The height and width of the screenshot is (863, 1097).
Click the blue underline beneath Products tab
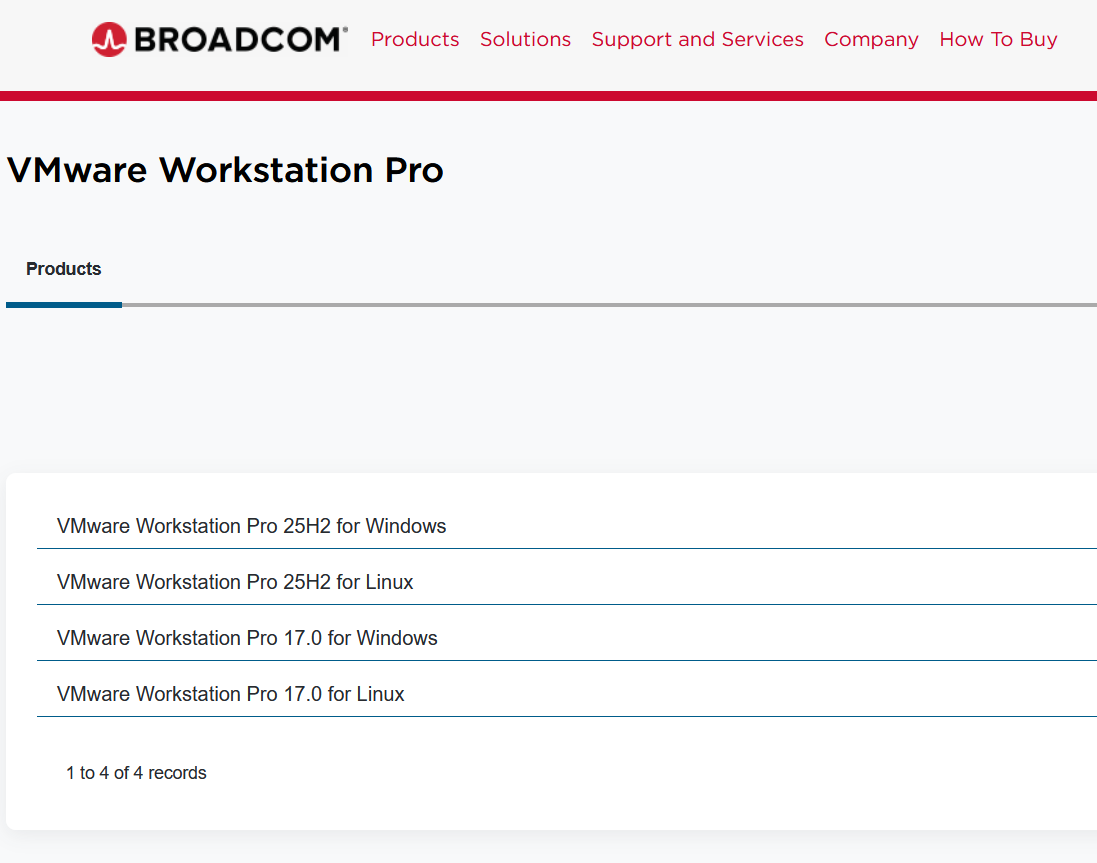[x=64, y=304]
